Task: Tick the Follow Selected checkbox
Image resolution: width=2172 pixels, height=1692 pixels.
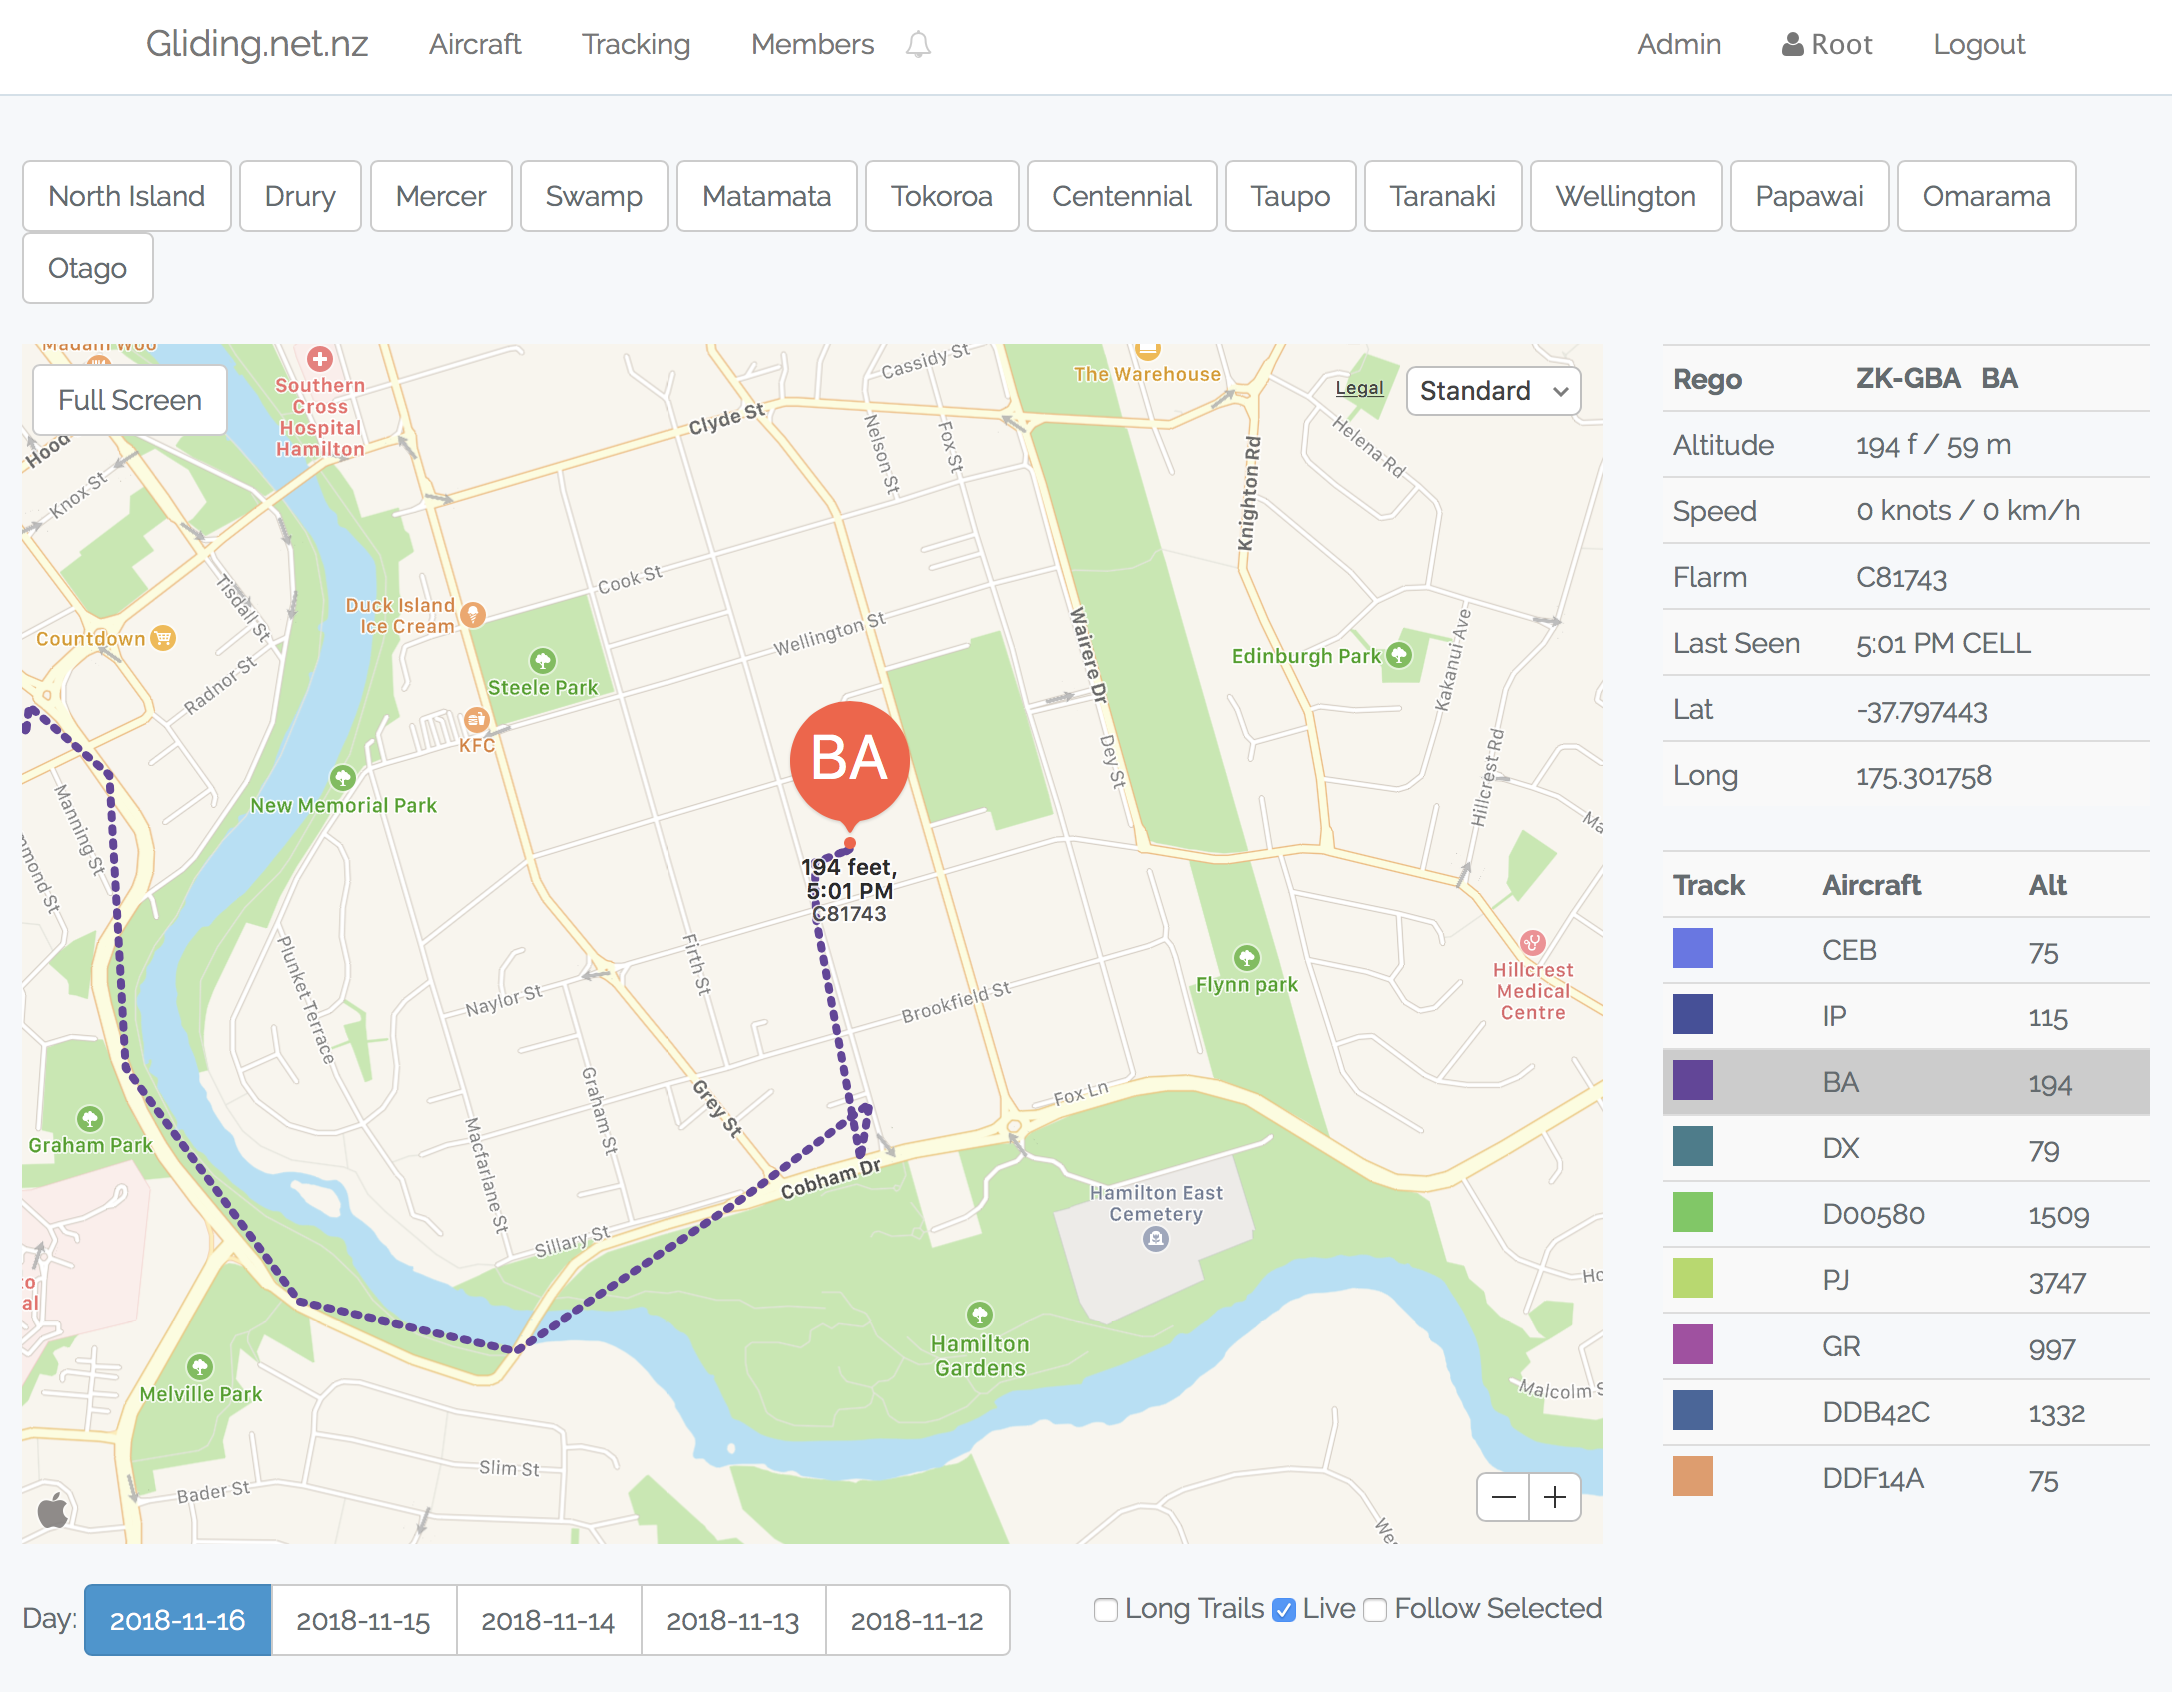Action: pos(1375,1610)
